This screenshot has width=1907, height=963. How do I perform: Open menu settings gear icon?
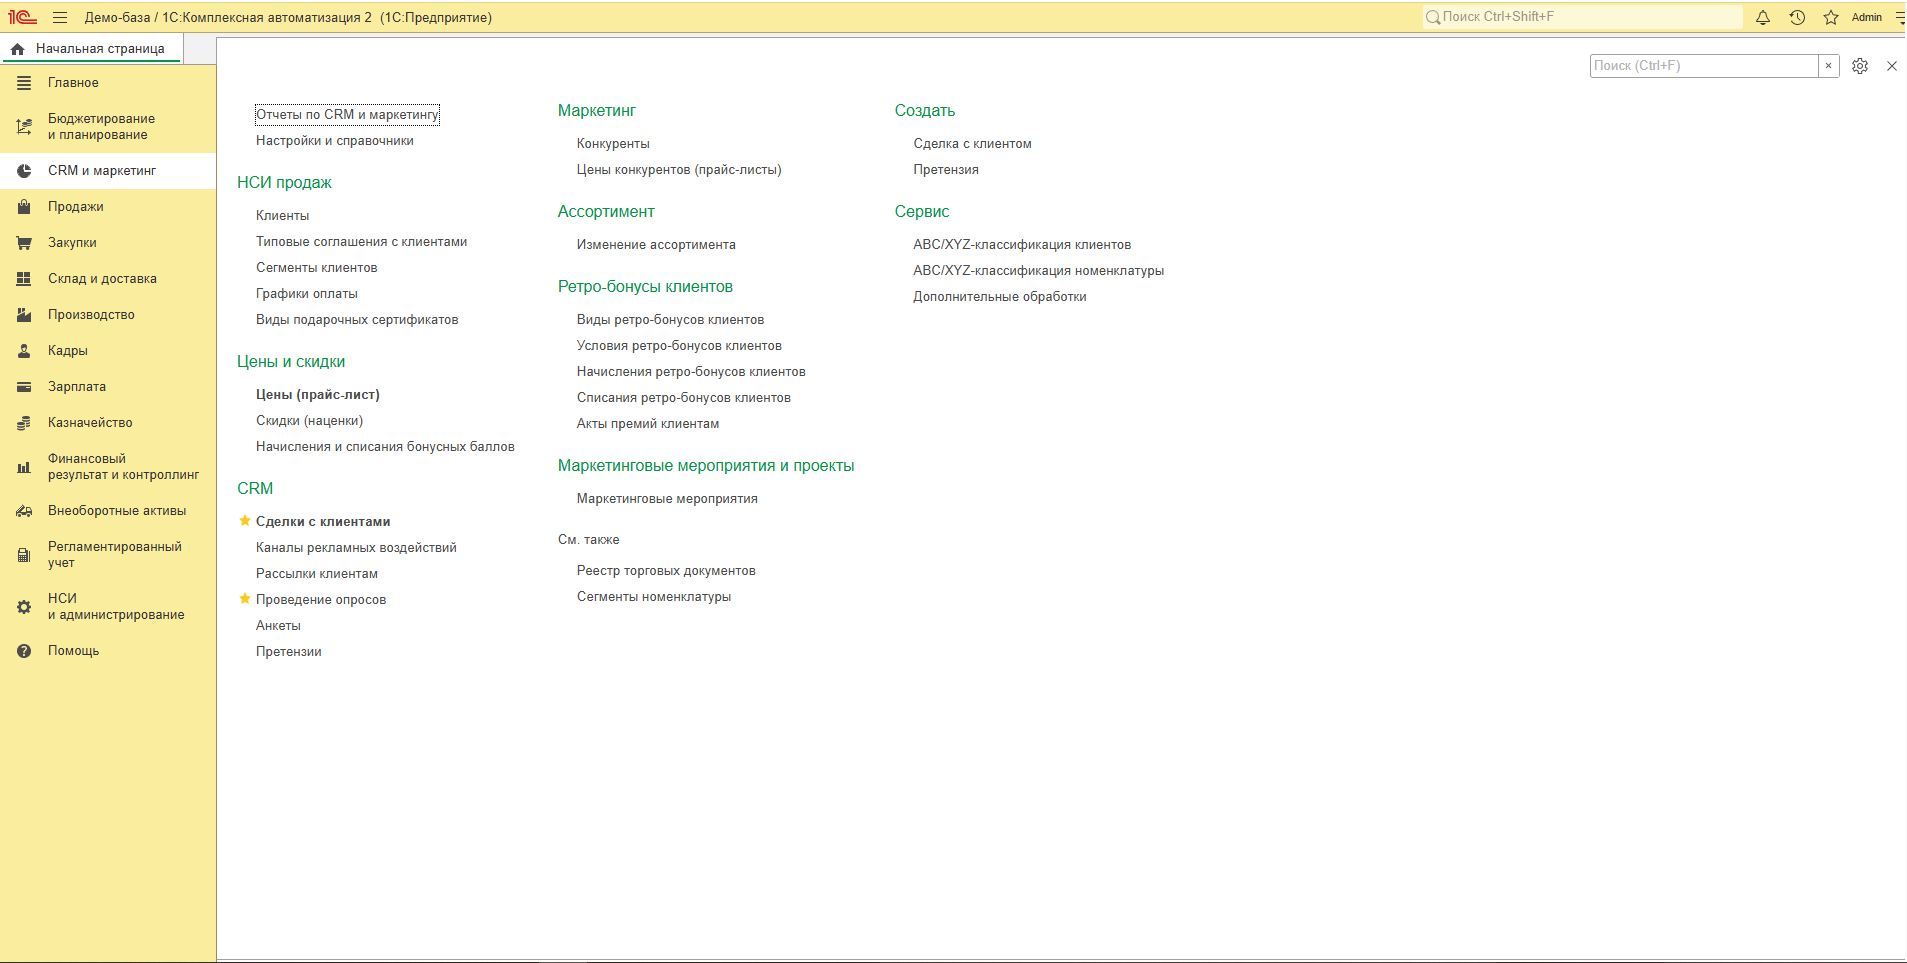pos(1860,66)
